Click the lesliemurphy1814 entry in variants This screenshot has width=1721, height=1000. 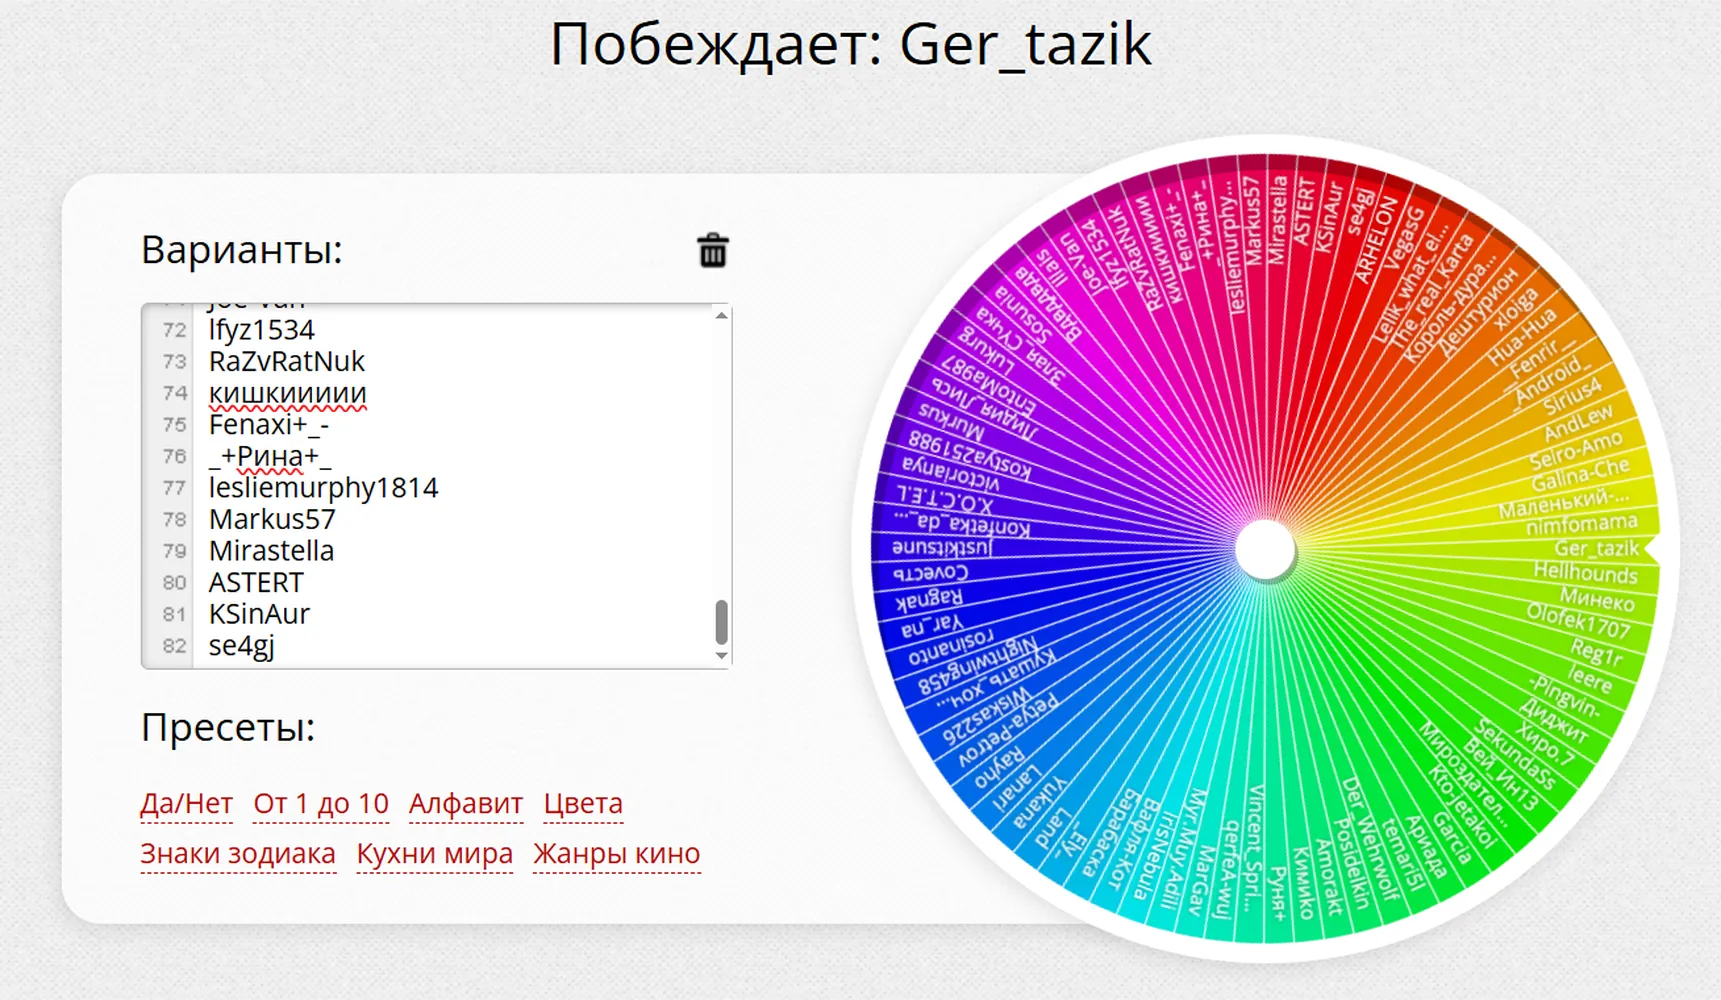tap(323, 488)
